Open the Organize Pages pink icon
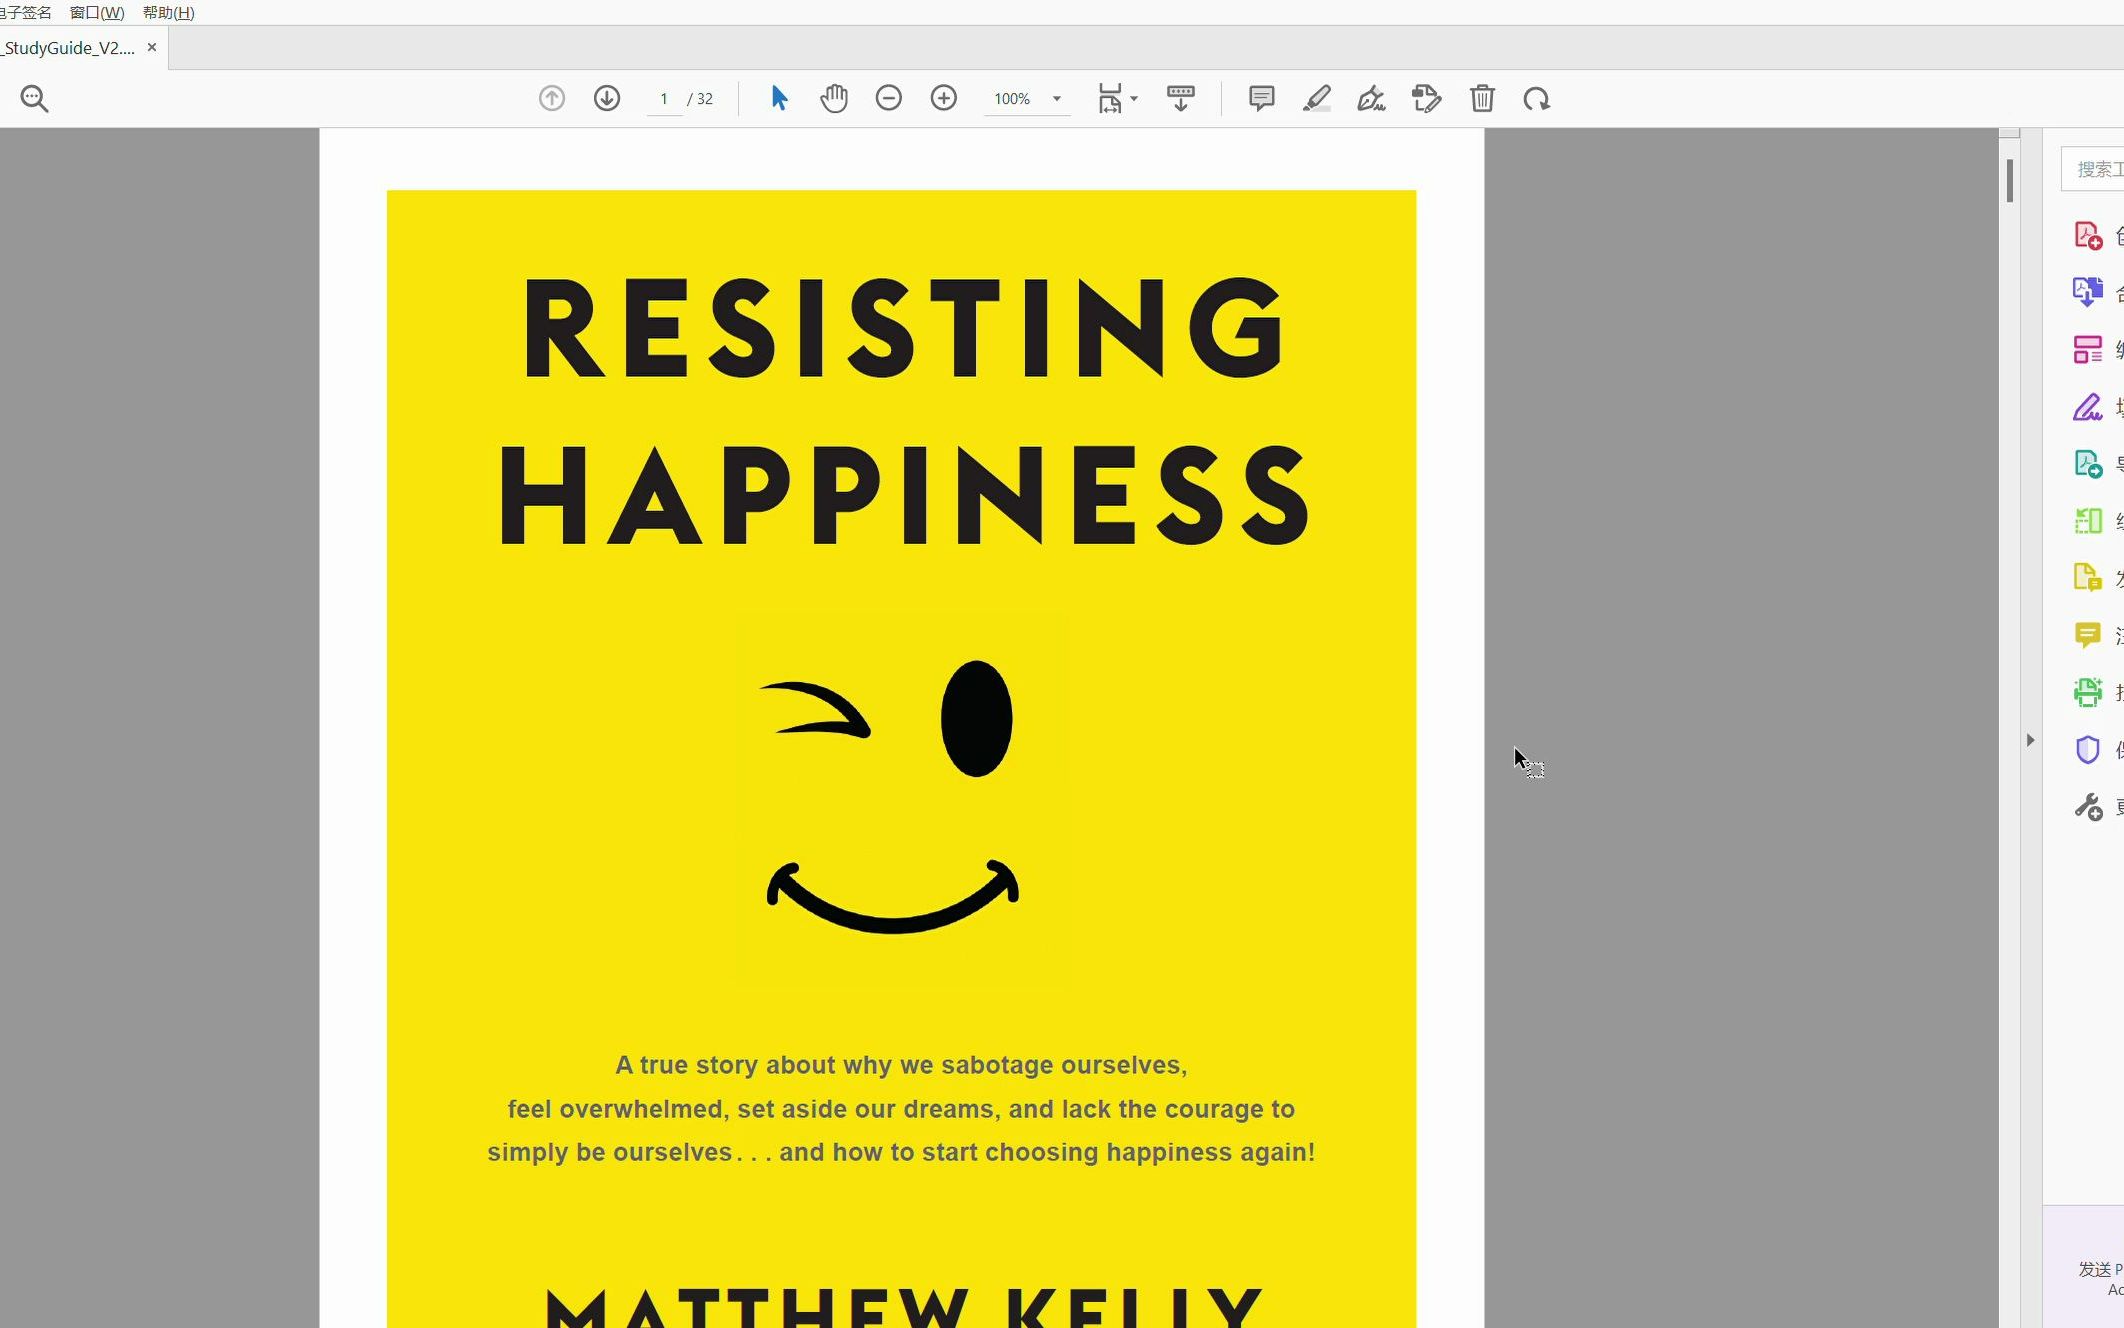2124x1328 pixels. coord(2088,350)
